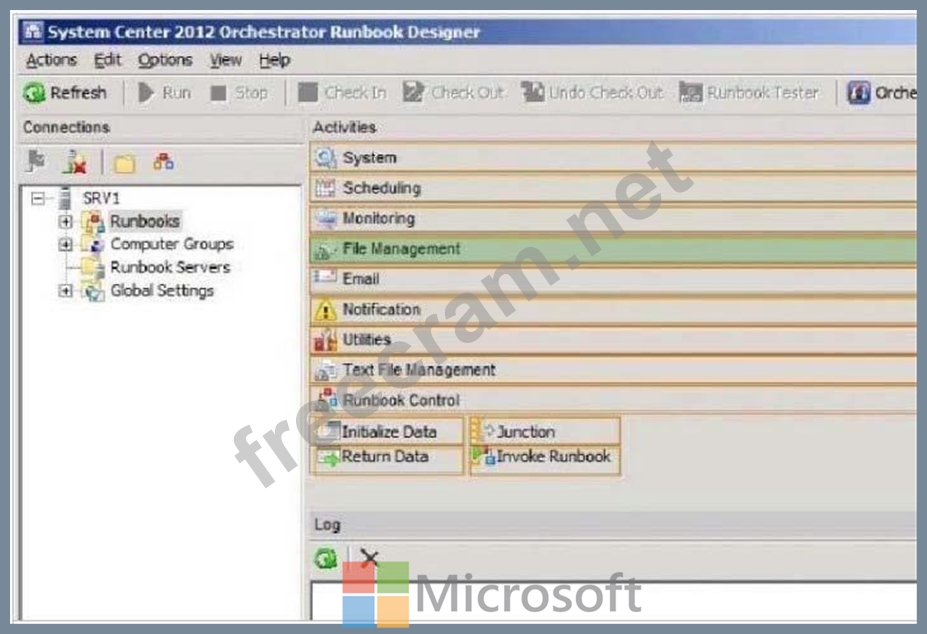Viewport: 927px width, 634px height.
Task: Select Runbook Servers in the tree
Action: (x=170, y=267)
